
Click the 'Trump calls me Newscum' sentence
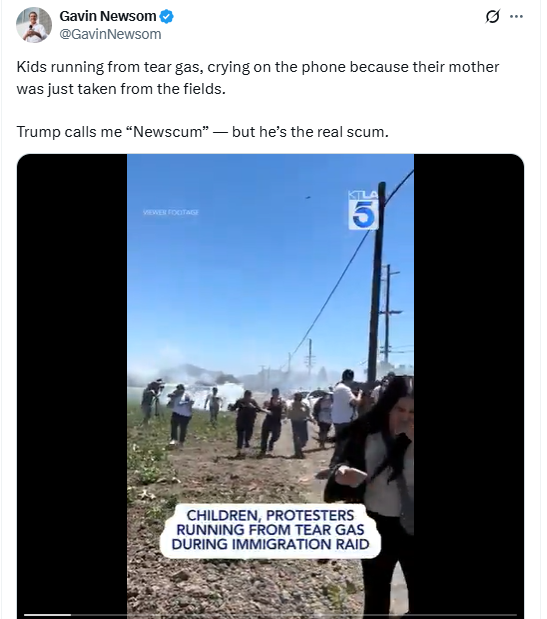202,131
